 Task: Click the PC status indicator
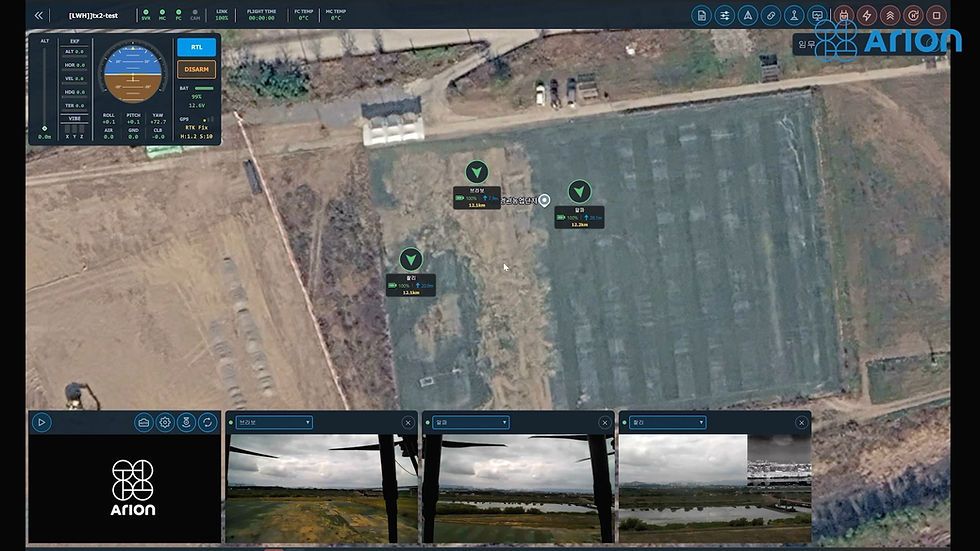pos(179,15)
